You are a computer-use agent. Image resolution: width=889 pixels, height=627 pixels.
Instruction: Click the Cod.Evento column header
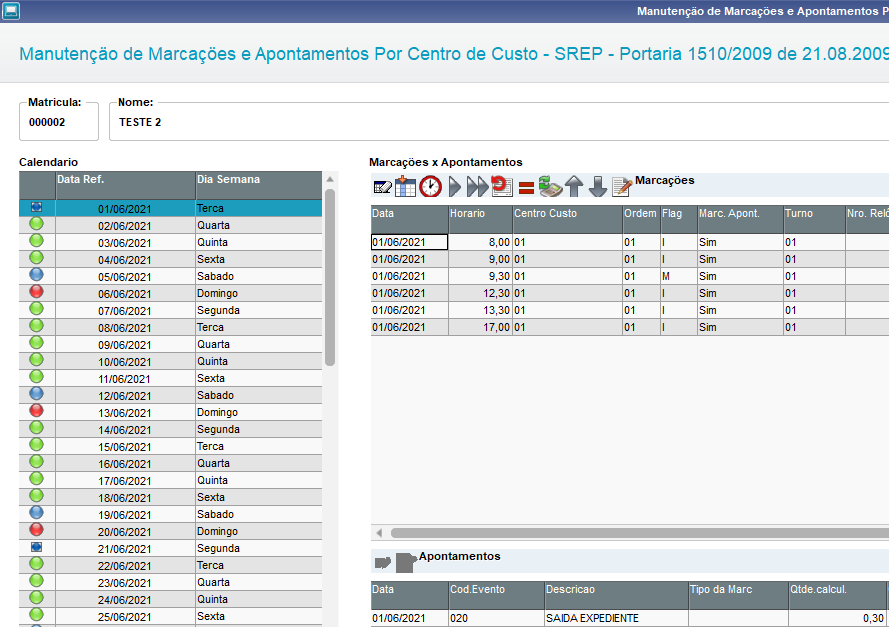(496, 595)
